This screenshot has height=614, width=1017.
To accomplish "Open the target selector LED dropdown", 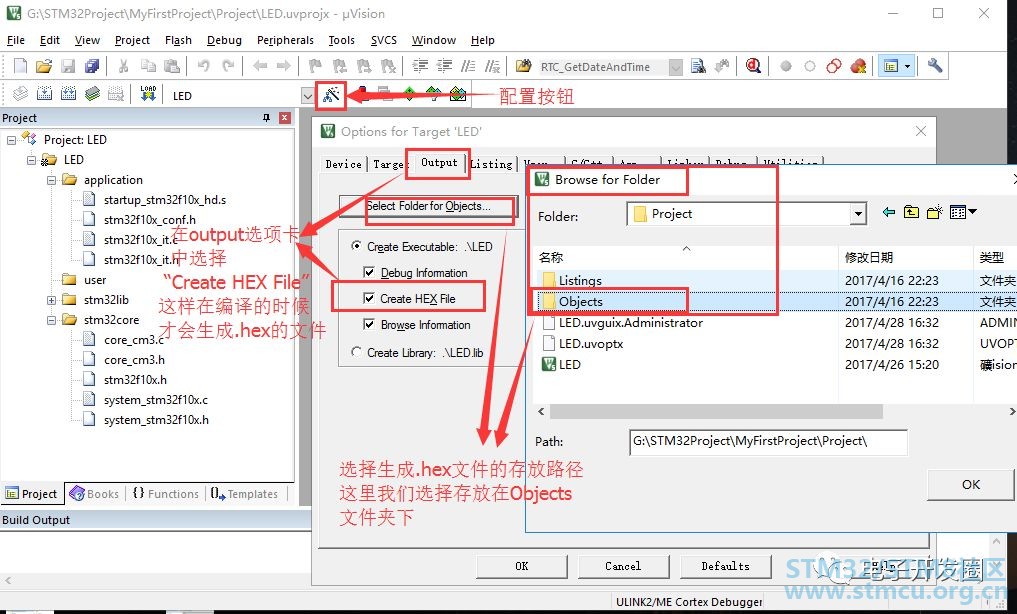I will click(x=307, y=96).
